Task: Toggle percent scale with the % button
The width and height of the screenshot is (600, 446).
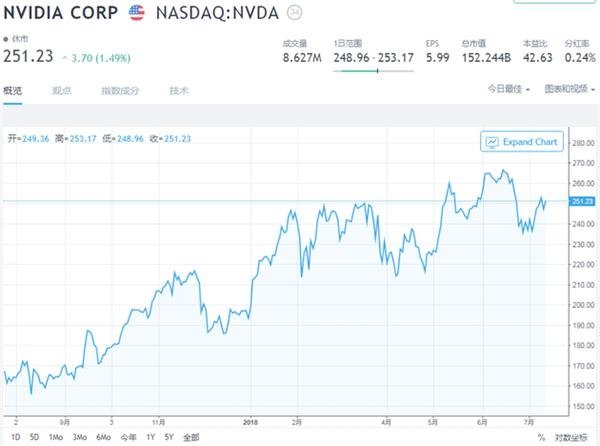Action: 541,437
